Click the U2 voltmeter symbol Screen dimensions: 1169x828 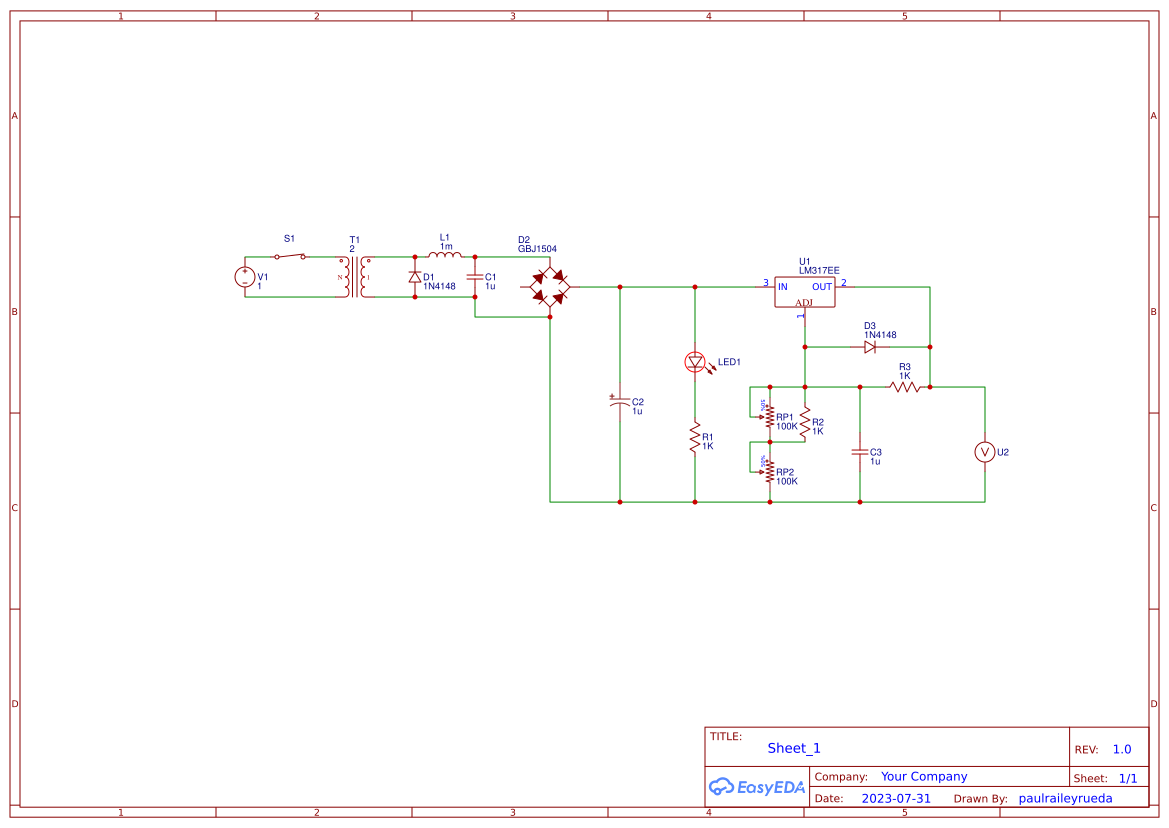click(984, 452)
